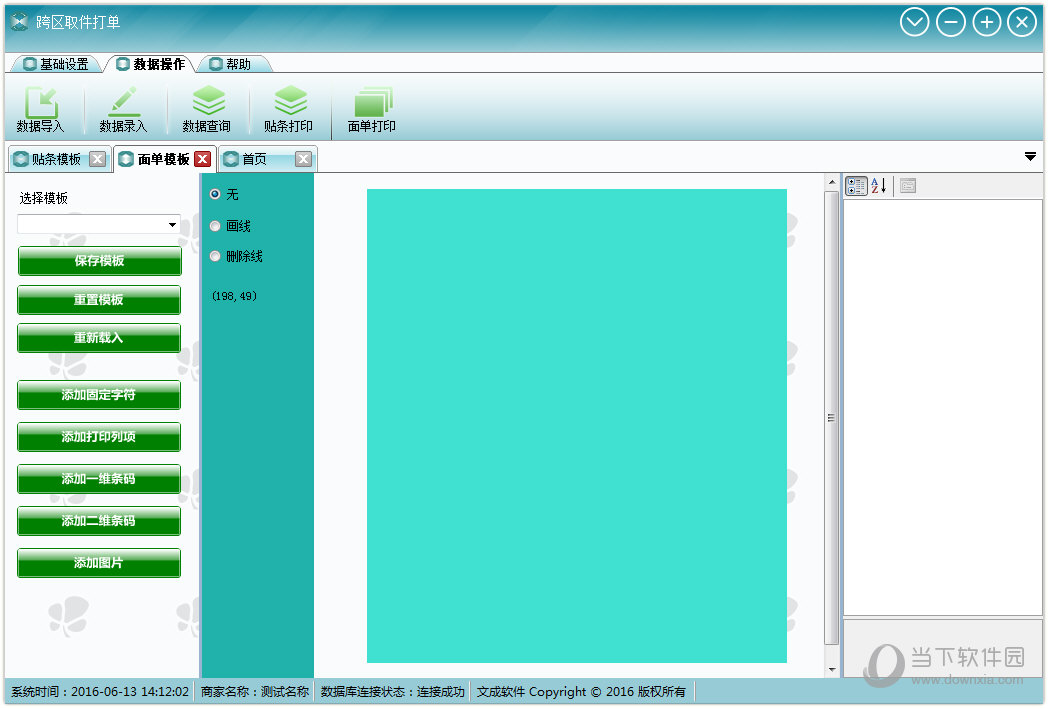
Task: Select the 无 radio option
Action: pyautogui.click(x=215, y=194)
